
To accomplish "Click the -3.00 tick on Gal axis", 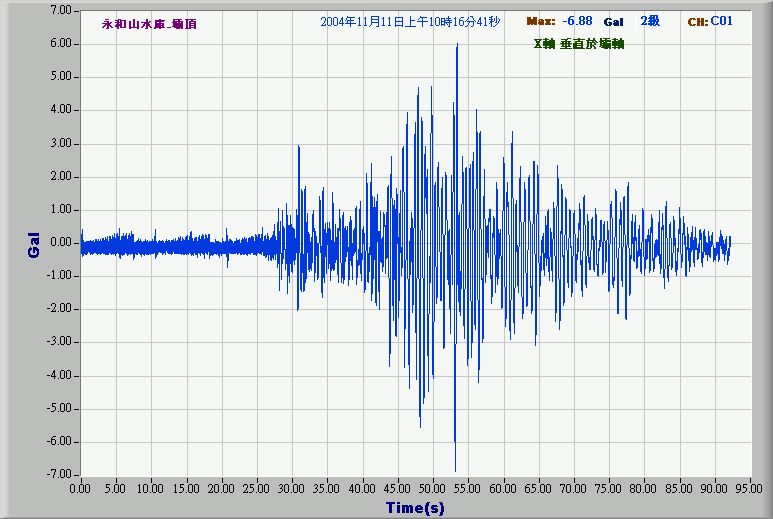I will click(x=59, y=342).
